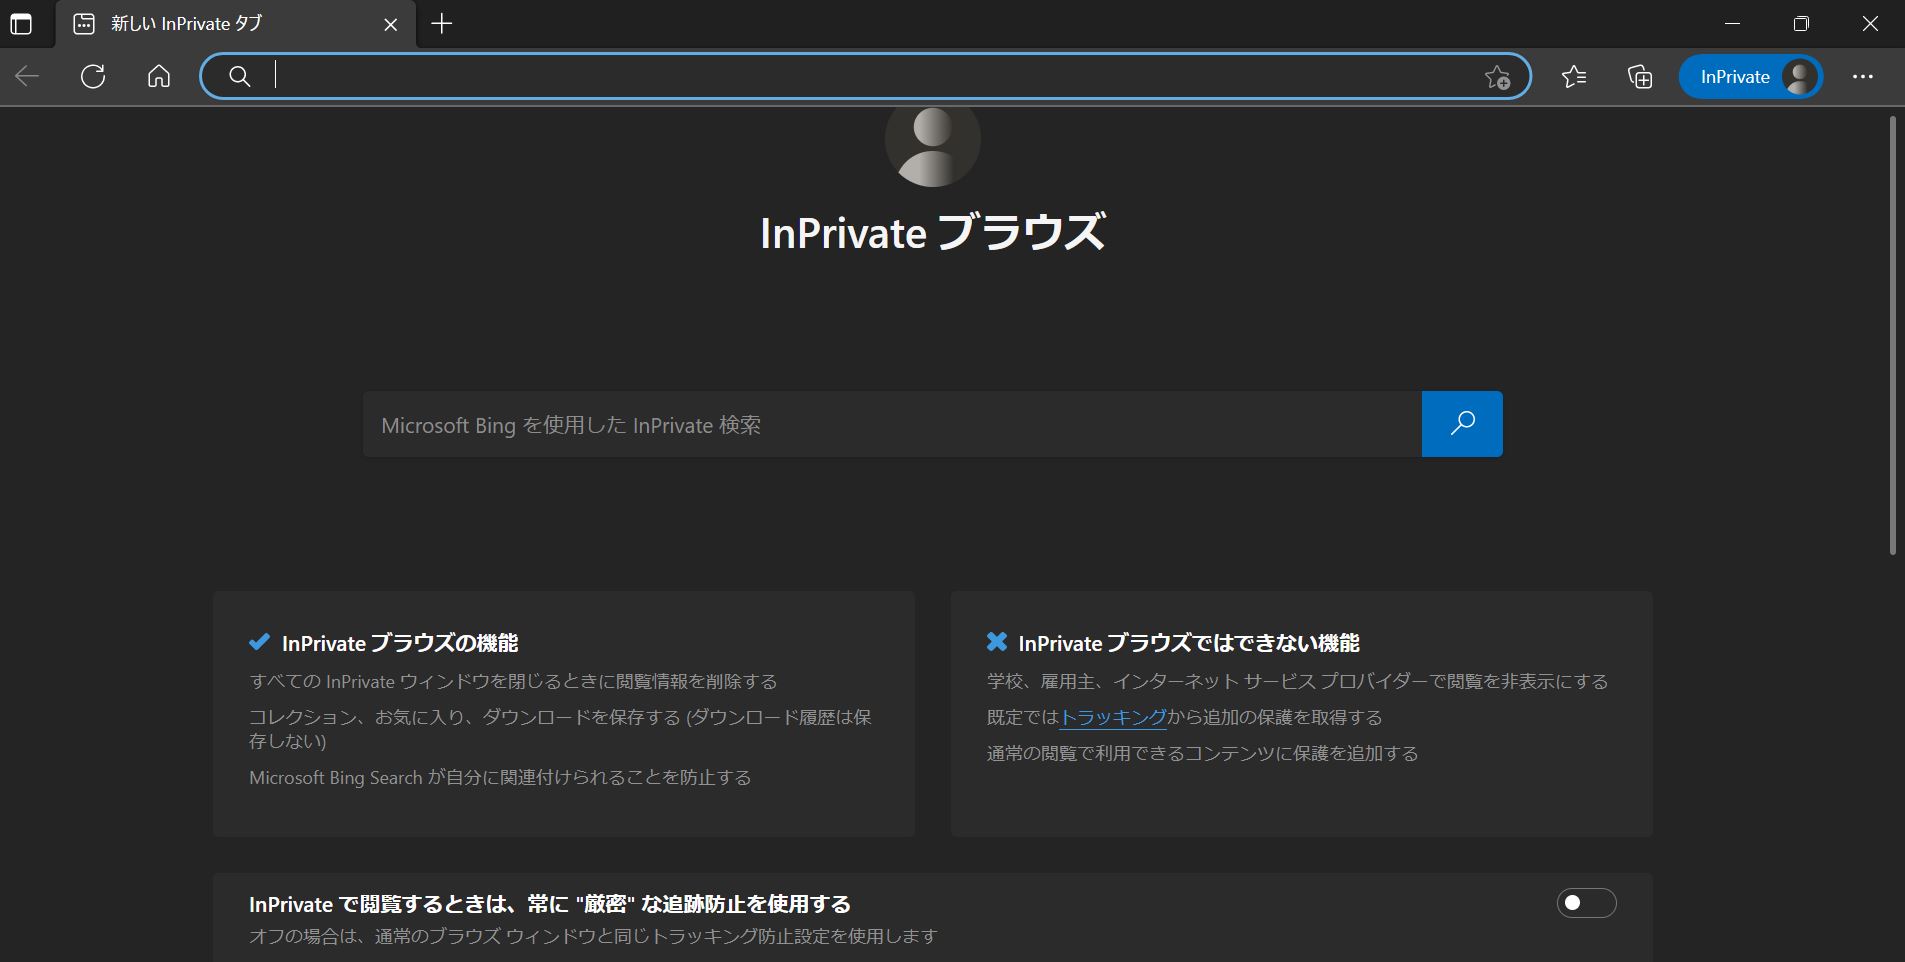Click text 通常の閲覧で利用できるコンテンツに保護を追加する

1202,753
